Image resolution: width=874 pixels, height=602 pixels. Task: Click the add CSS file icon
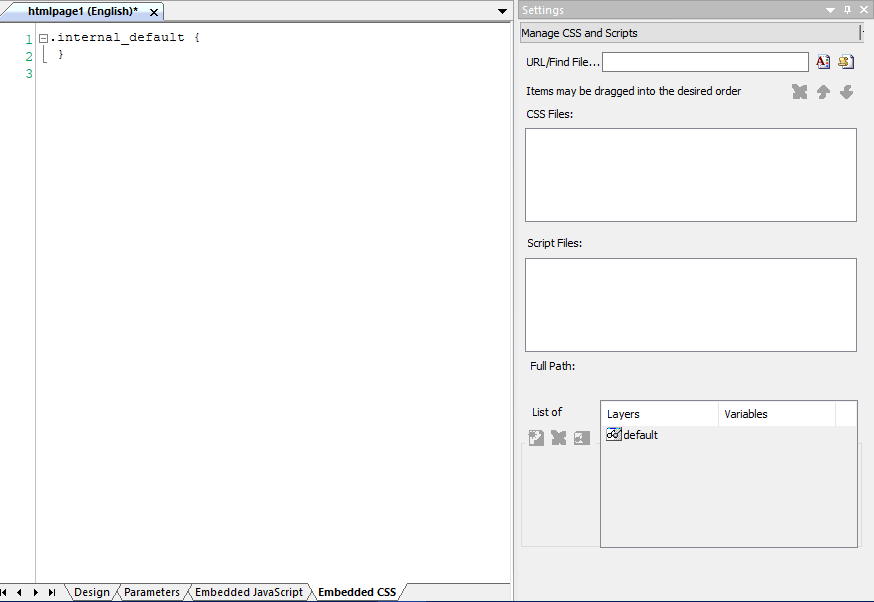(823, 62)
